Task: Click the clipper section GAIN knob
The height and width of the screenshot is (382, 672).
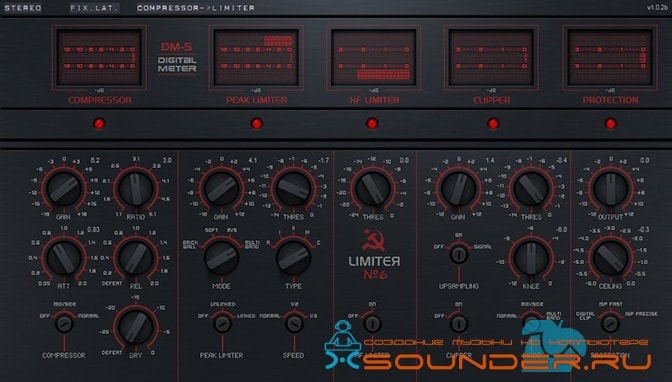Action: [x=459, y=189]
